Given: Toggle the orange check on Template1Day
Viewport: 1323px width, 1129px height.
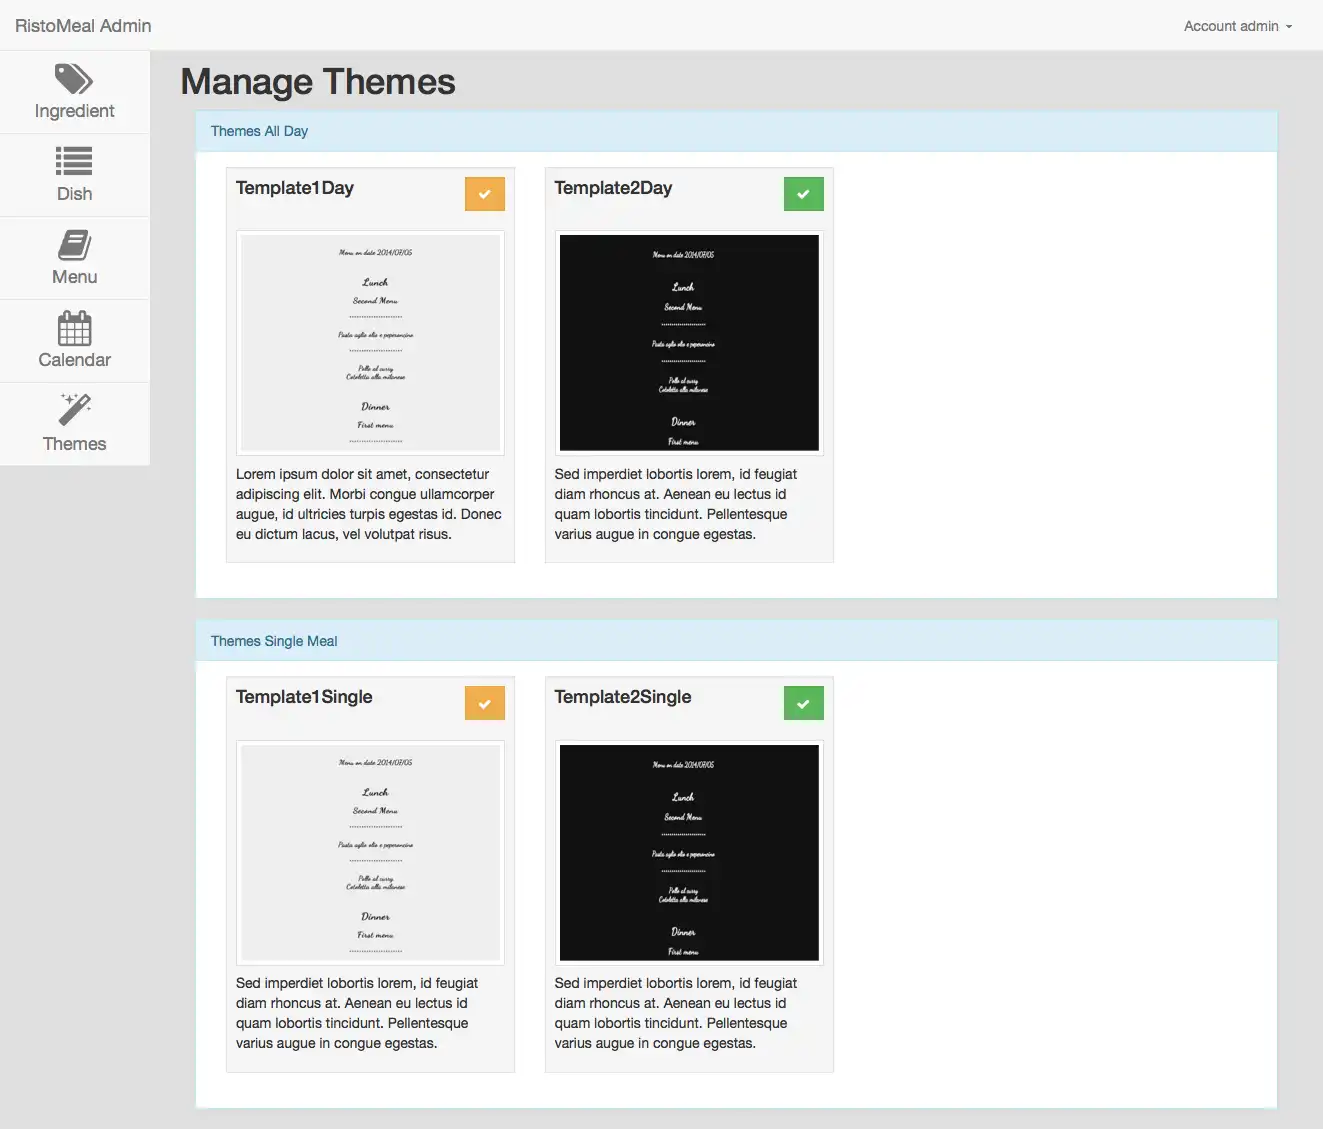Looking at the screenshot, I should pyautogui.click(x=485, y=194).
